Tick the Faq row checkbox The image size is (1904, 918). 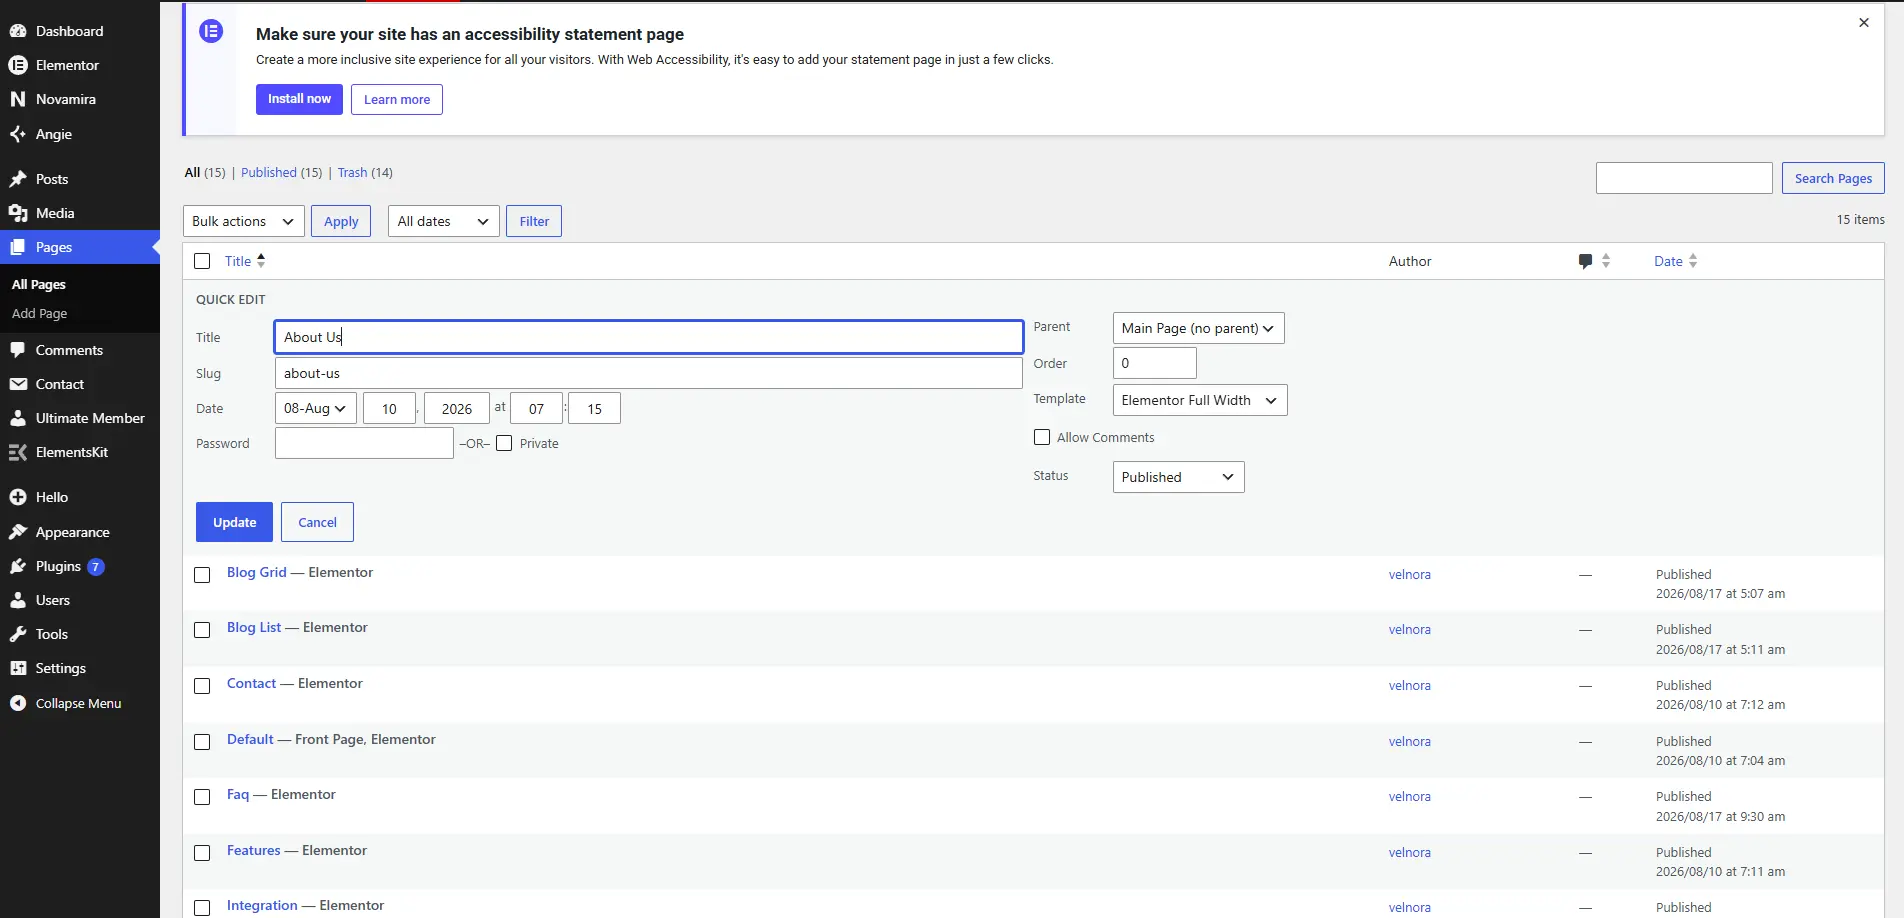[202, 797]
